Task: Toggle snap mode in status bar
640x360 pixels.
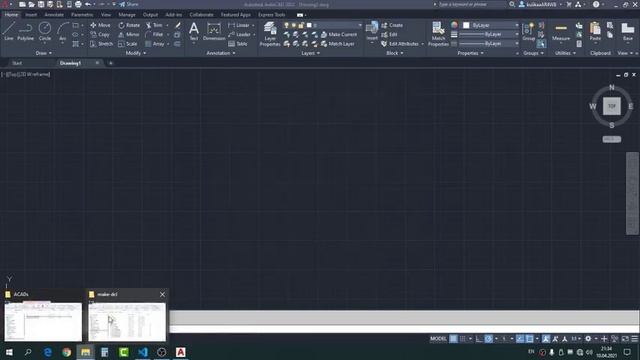Action: click(x=462, y=339)
